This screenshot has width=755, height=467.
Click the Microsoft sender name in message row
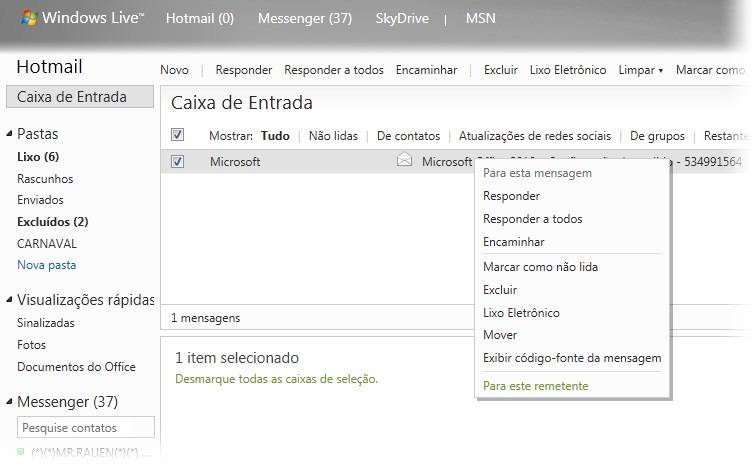tap(235, 162)
